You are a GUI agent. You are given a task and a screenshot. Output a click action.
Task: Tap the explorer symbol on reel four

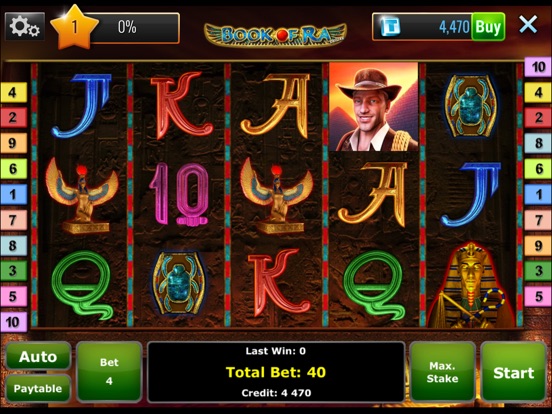pos(374,107)
